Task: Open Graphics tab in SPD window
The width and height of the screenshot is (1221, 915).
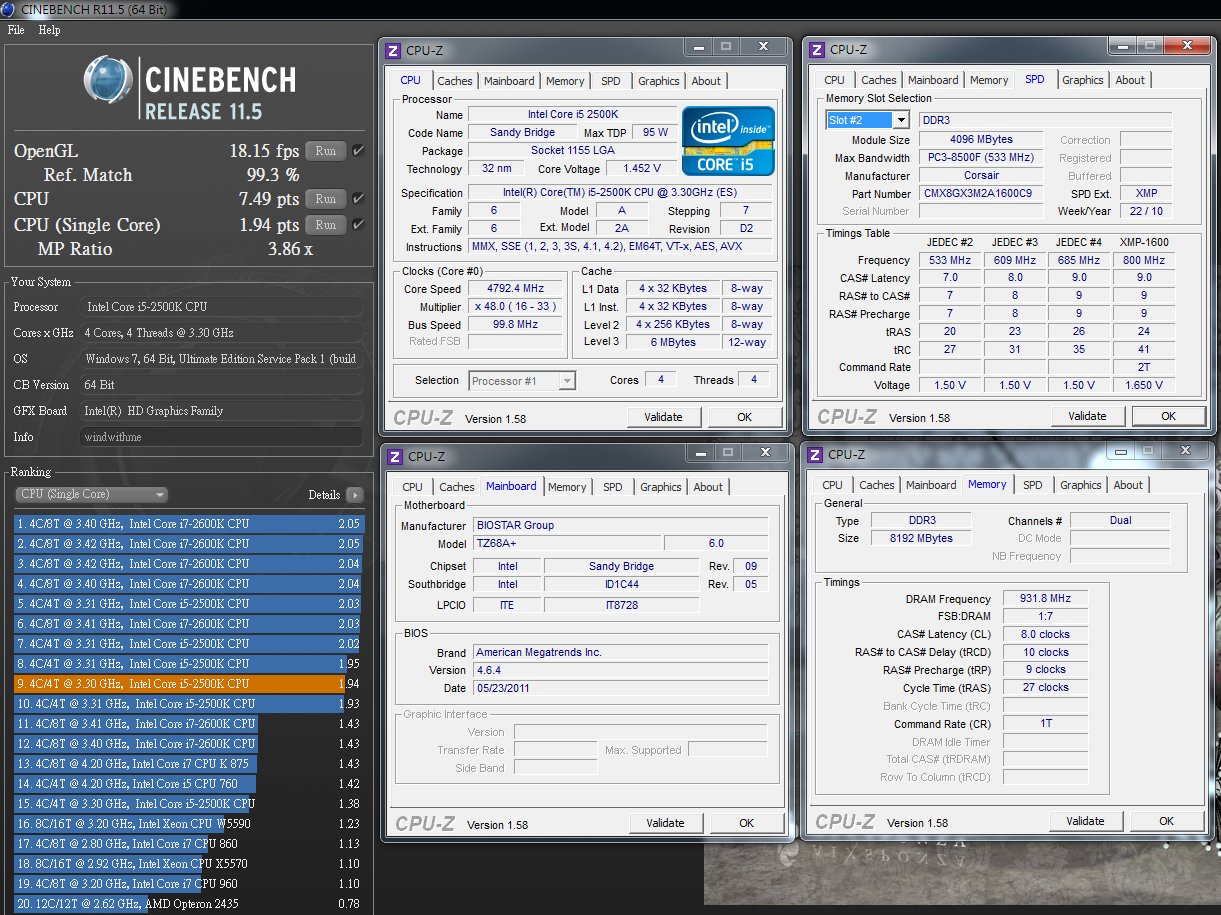Action: tap(1083, 80)
